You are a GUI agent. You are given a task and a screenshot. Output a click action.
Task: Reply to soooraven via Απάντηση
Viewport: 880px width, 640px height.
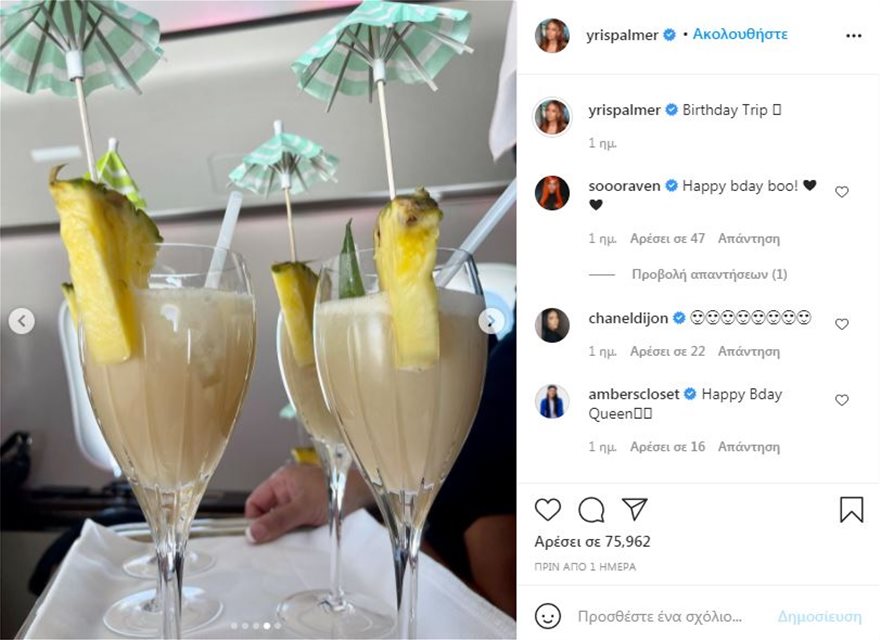[x=749, y=239]
